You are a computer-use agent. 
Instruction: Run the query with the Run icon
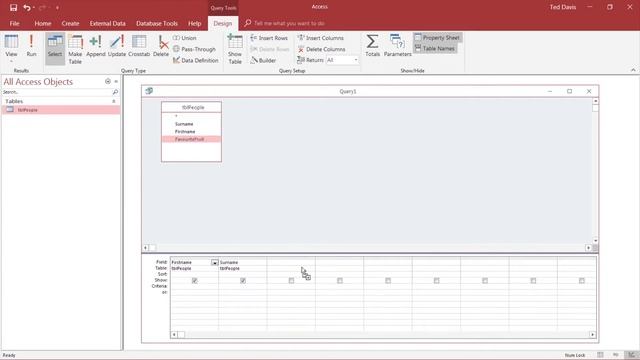[x=31, y=46]
